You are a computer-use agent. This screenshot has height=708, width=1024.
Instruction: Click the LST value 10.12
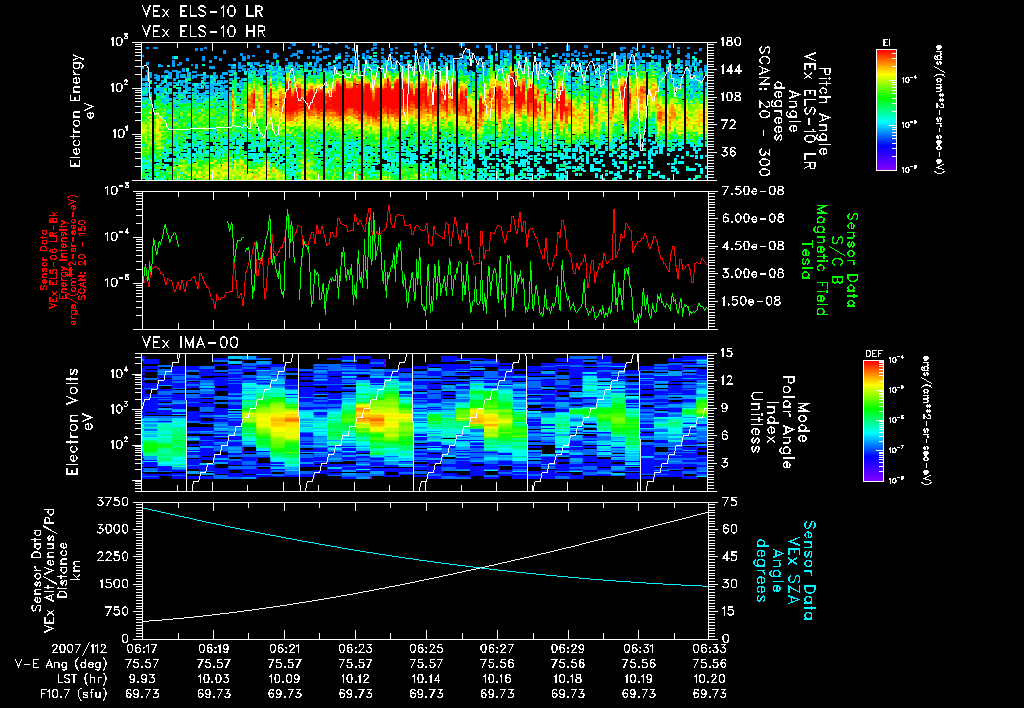pos(355,679)
